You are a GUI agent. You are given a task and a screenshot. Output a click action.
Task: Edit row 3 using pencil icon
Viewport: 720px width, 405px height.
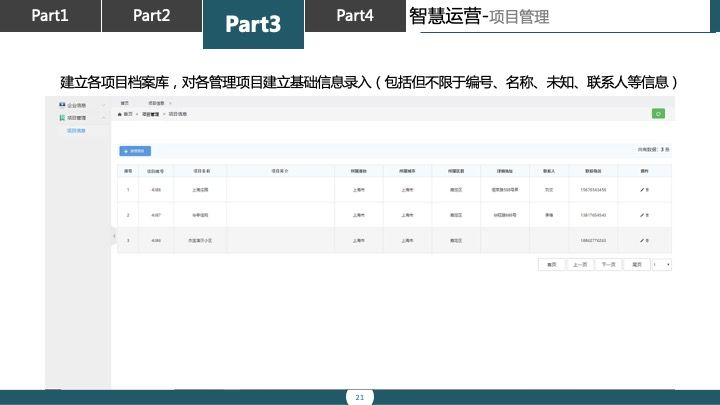(x=642, y=240)
